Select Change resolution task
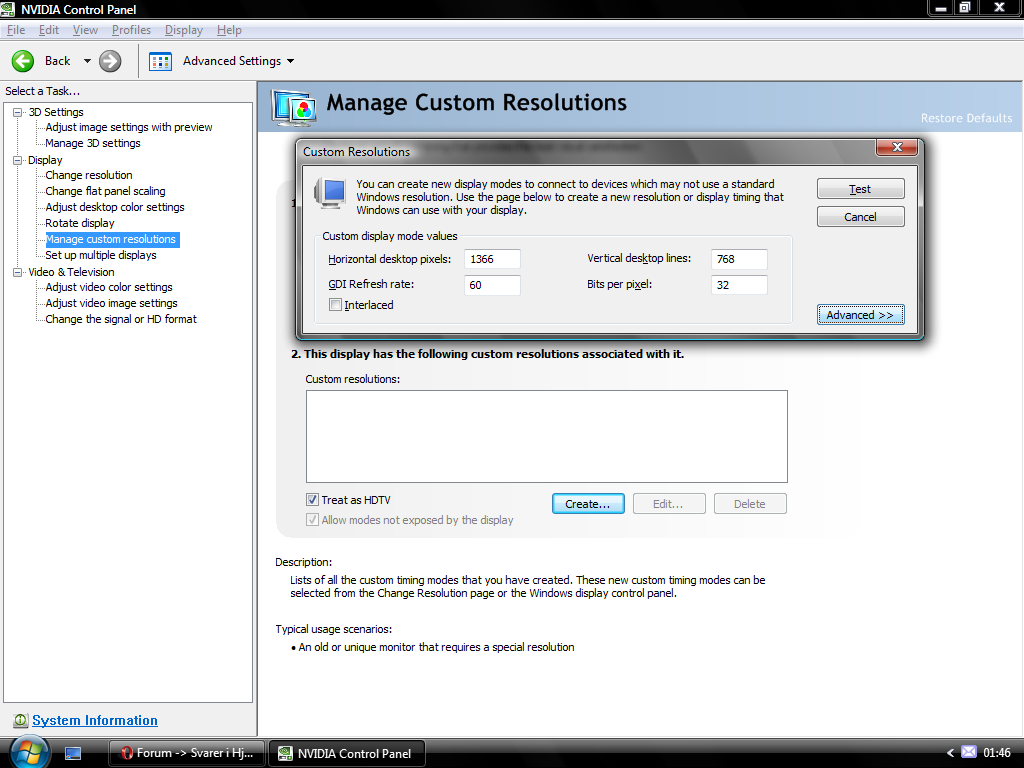1024x768 pixels. coord(89,175)
